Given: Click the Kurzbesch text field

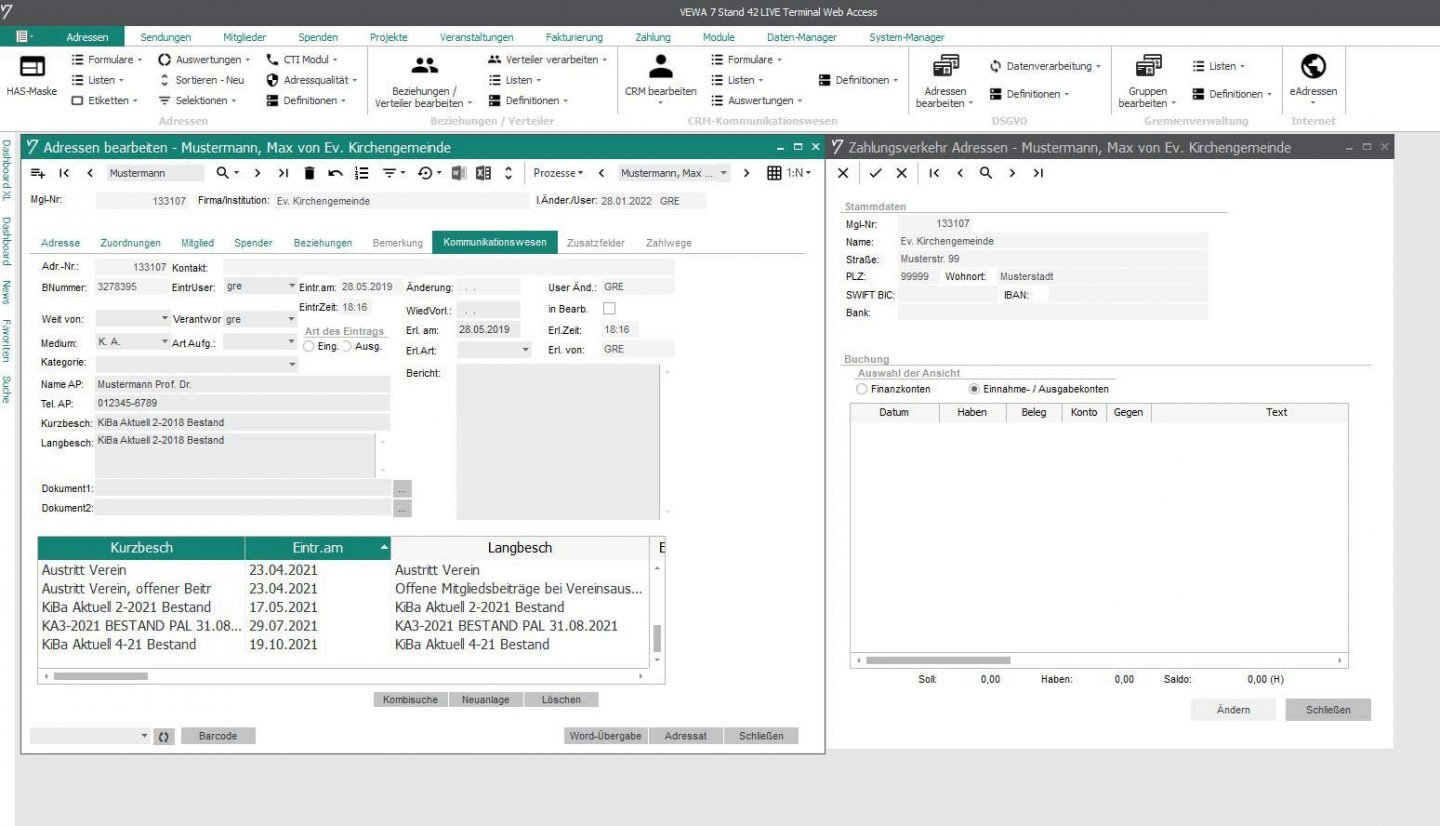Looking at the screenshot, I should pyautogui.click(x=242, y=422).
